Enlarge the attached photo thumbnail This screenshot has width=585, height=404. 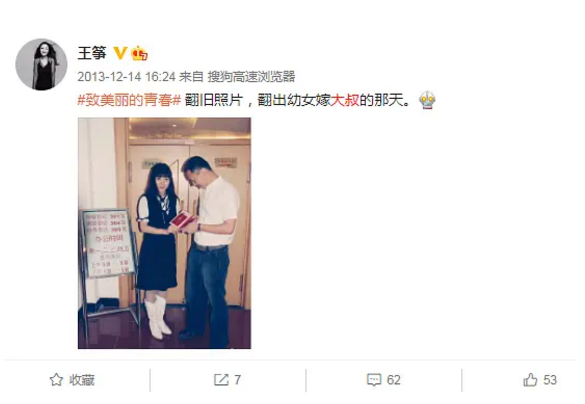click(x=164, y=233)
